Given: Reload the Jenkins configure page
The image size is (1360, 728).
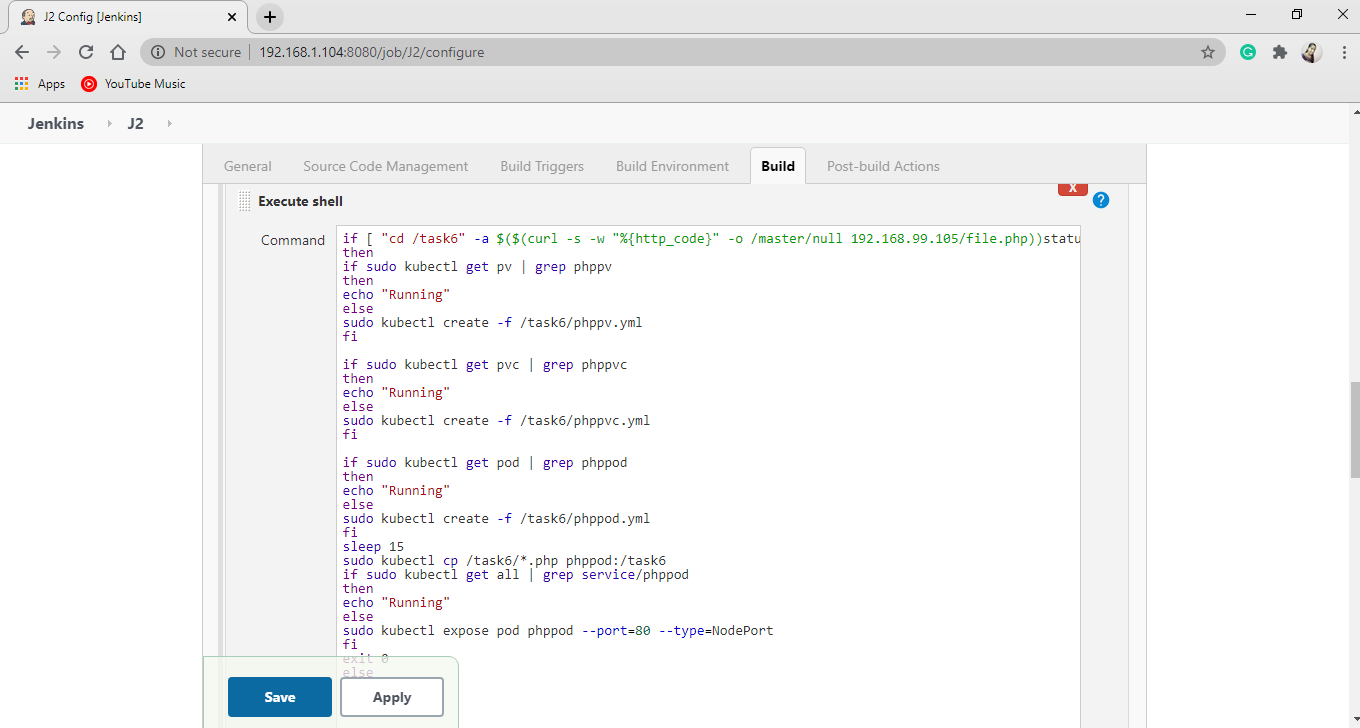Looking at the screenshot, I should [86, 51].
